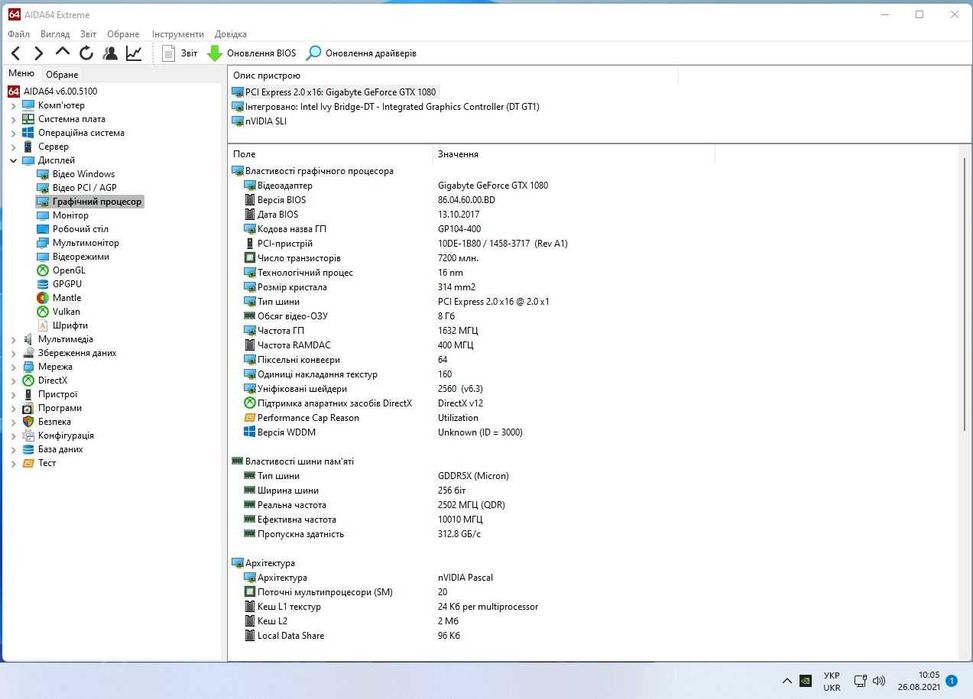
Task: Click the Безпека shield icon
Action: [28, 422]
